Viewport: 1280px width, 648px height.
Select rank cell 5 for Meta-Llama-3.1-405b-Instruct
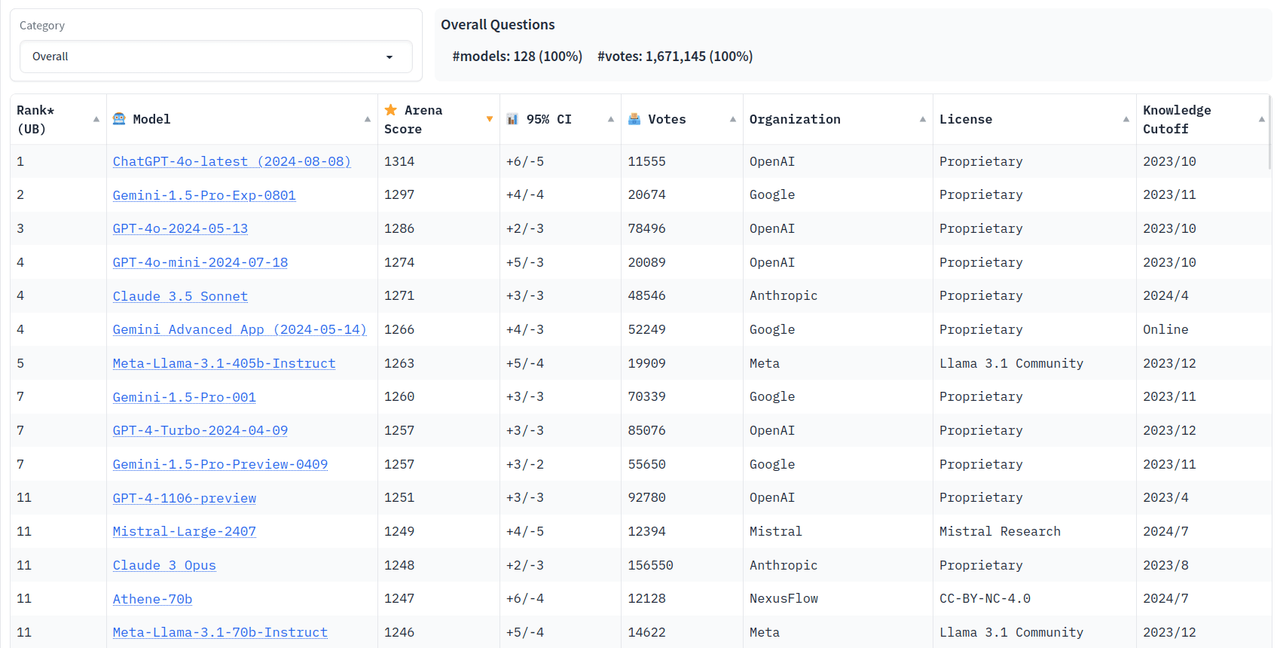click(x=20, y=363)
